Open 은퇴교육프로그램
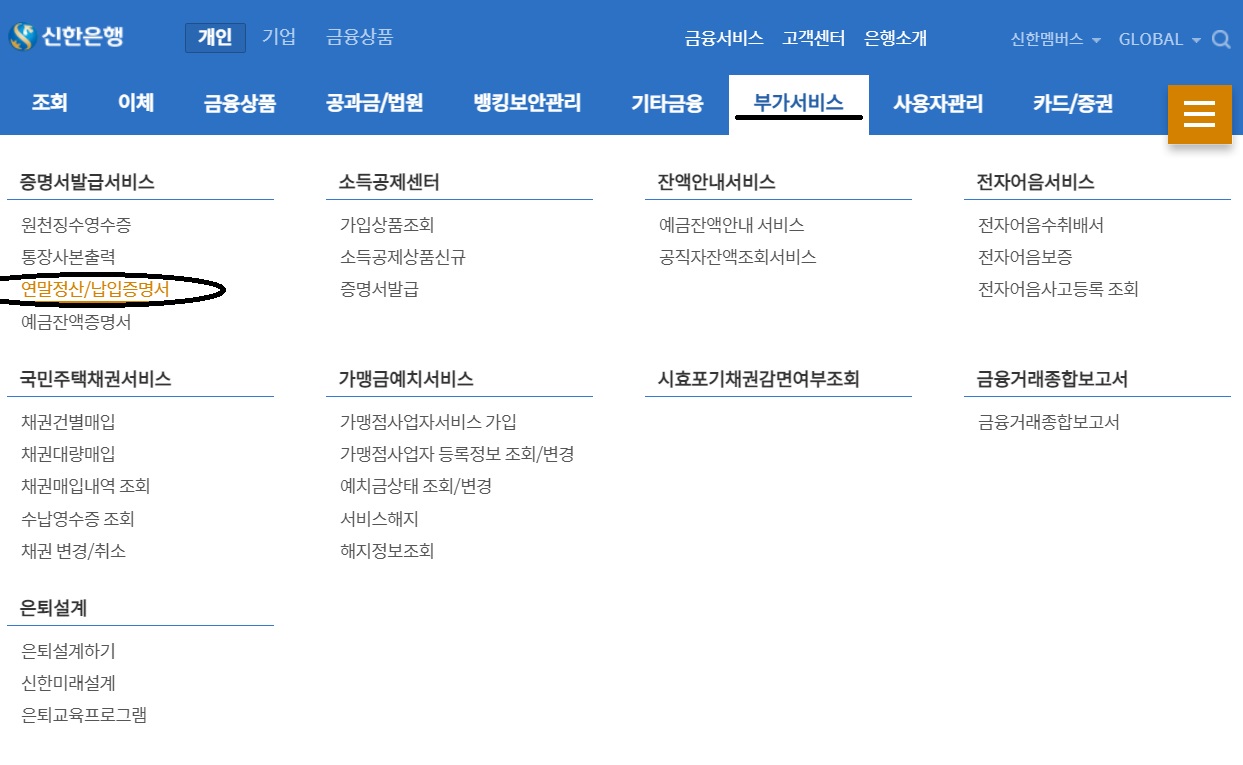This screenshot has width=1243, height=765. coord(84,715)
